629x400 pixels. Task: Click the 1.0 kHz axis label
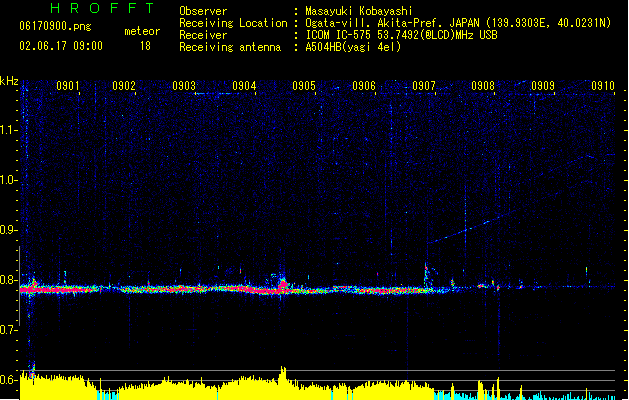(8, 180)
